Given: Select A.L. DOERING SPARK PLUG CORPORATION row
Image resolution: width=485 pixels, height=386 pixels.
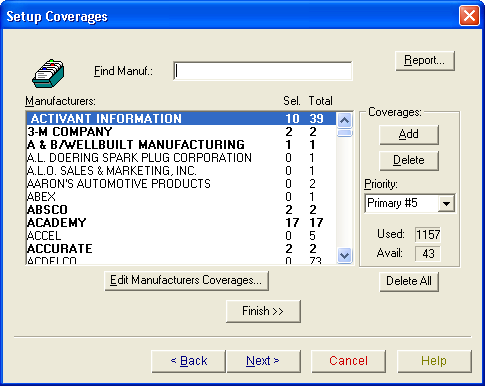Looking at the screenshot, I should 181,158.
